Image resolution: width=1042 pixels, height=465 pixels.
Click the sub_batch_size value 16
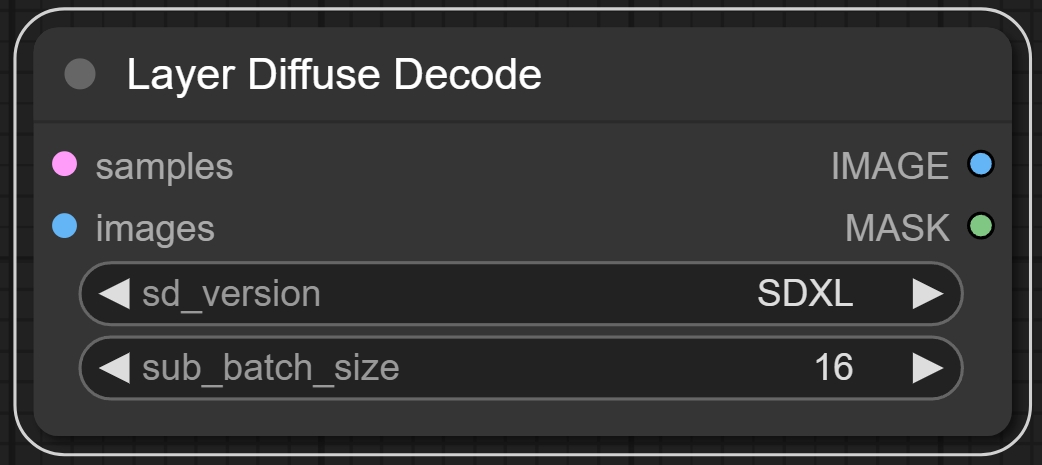click(833, 368)
